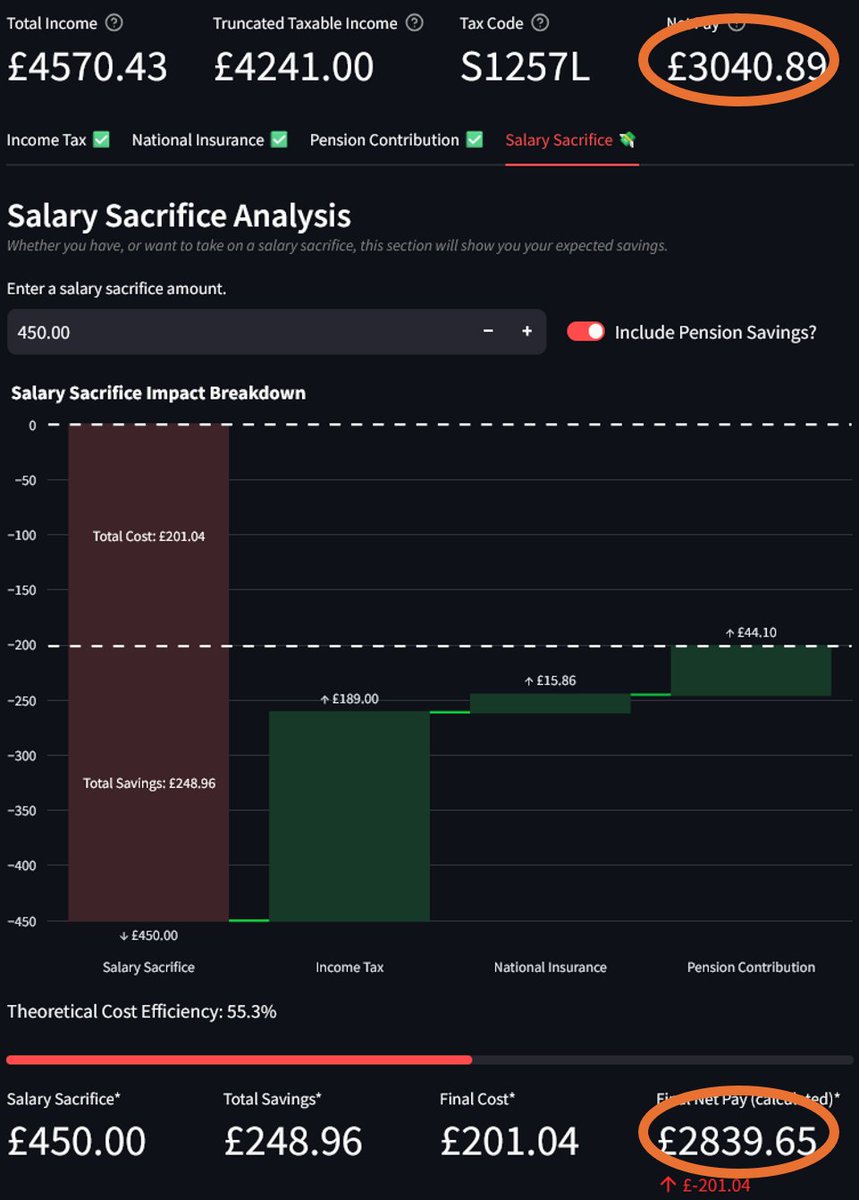The width and height of the screenshot is (859, 1200).
Task: Switch to the Income Tax tab
Action: point(58,140)
